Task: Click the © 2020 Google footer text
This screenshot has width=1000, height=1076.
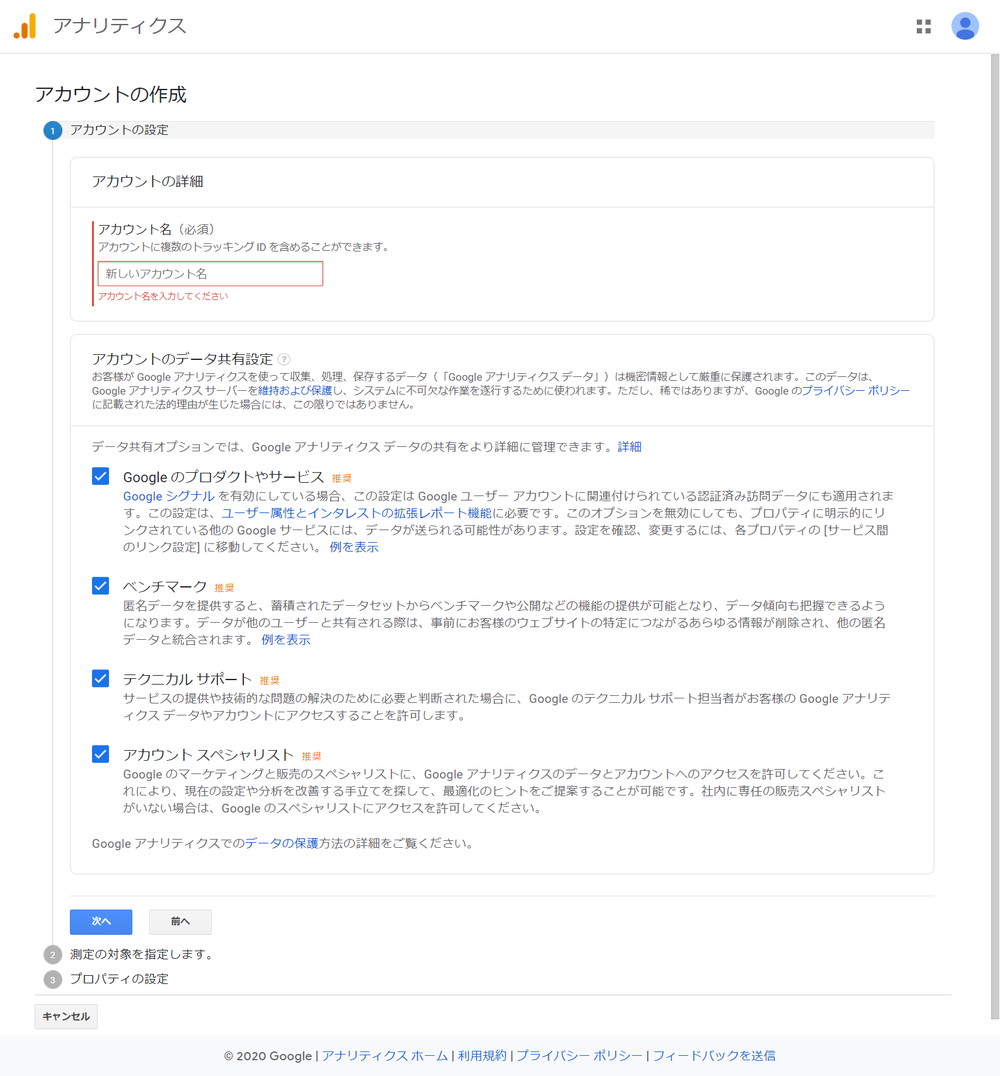Action: point(268,1055)
